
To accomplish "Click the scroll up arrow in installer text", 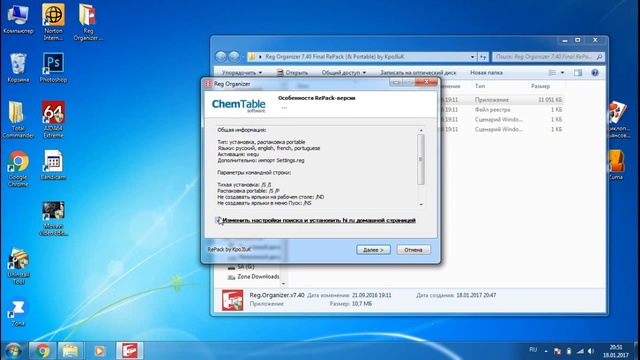I will 421,130.
